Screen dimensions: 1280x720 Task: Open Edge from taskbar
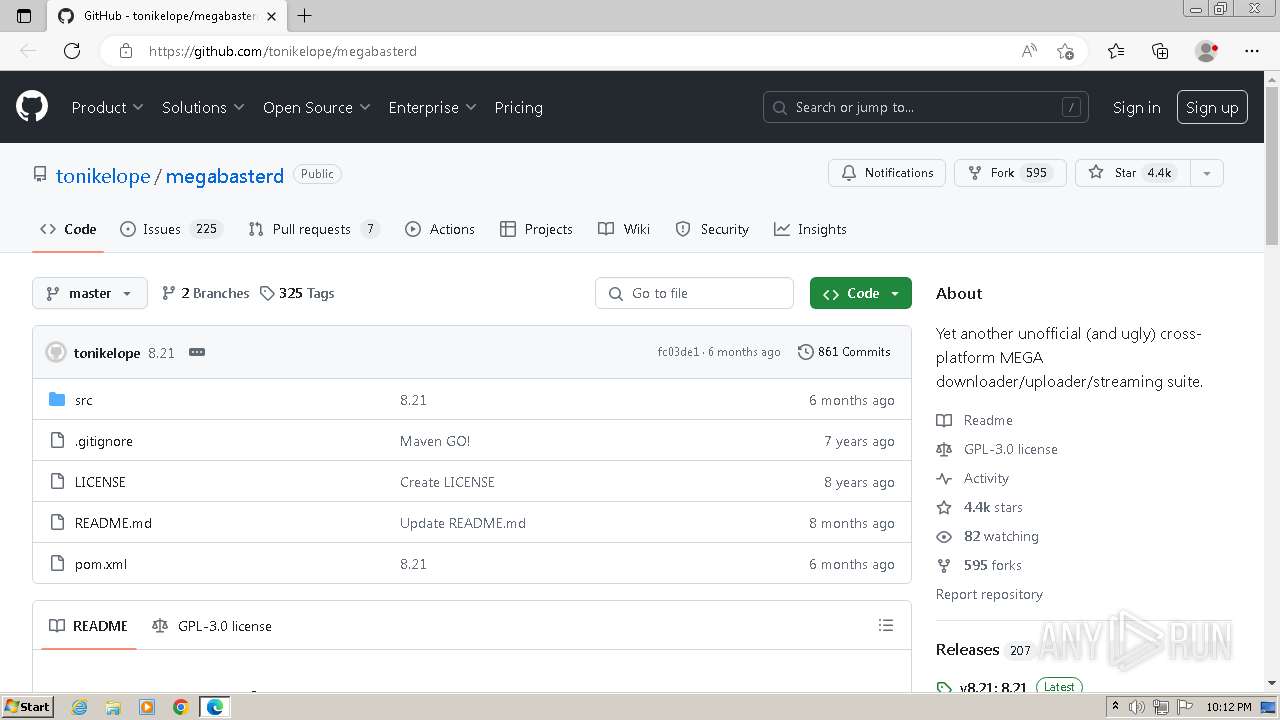(215, 707)
